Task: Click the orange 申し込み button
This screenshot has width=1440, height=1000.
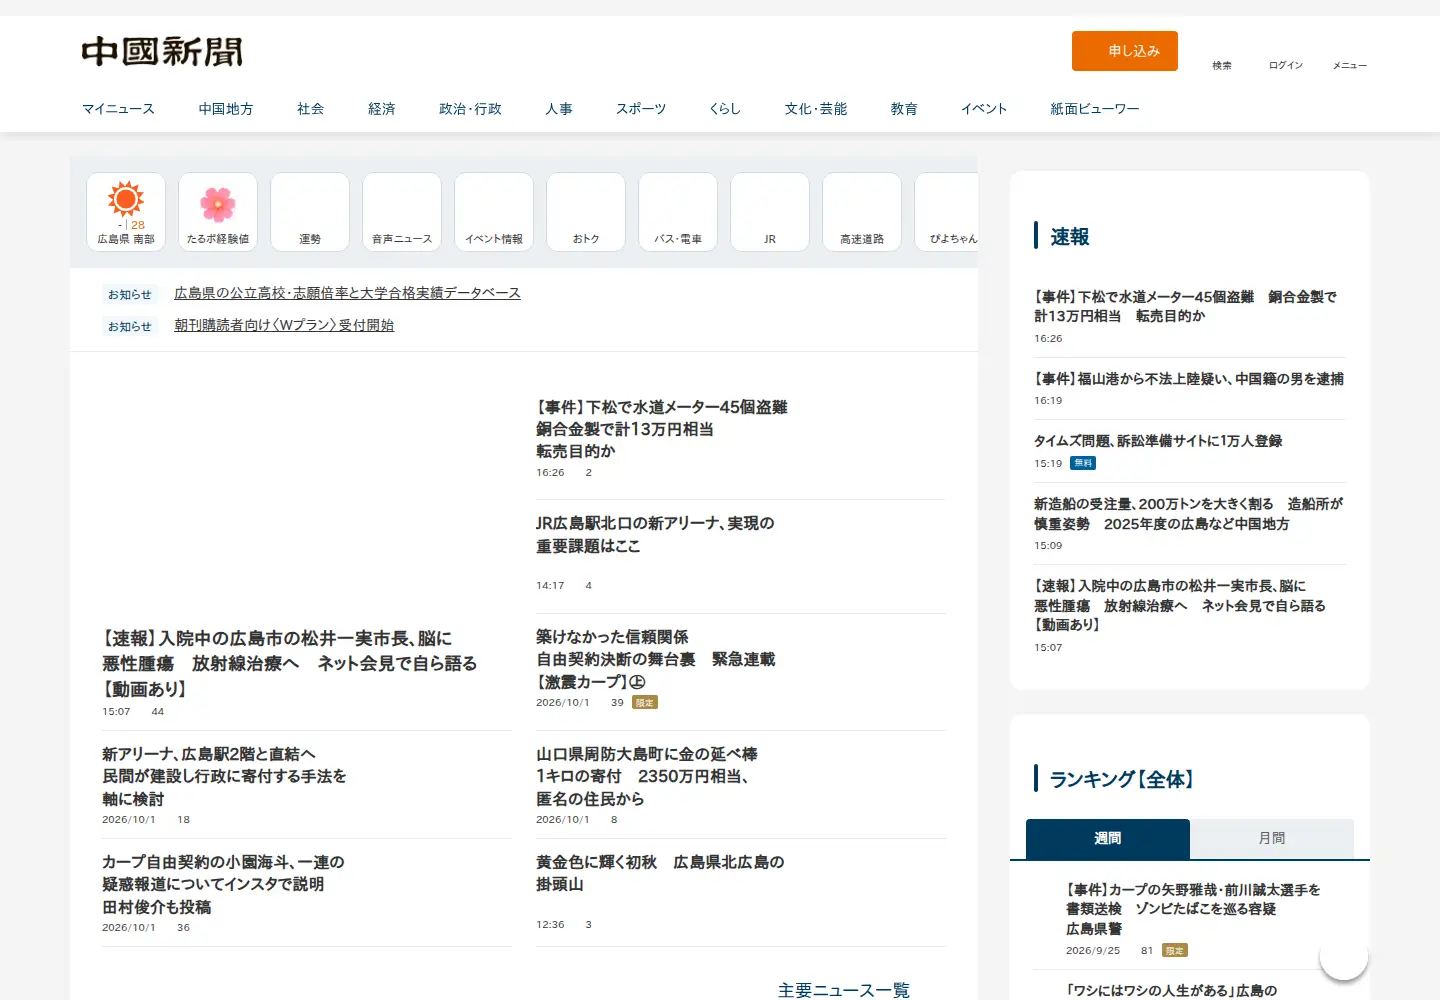Action: coord(1125,51)
